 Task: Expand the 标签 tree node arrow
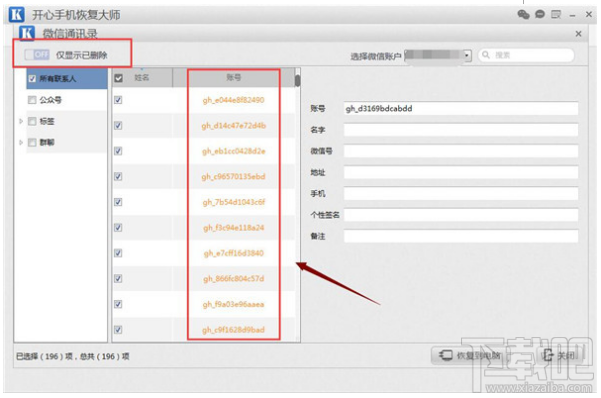(x=21, y=122)
